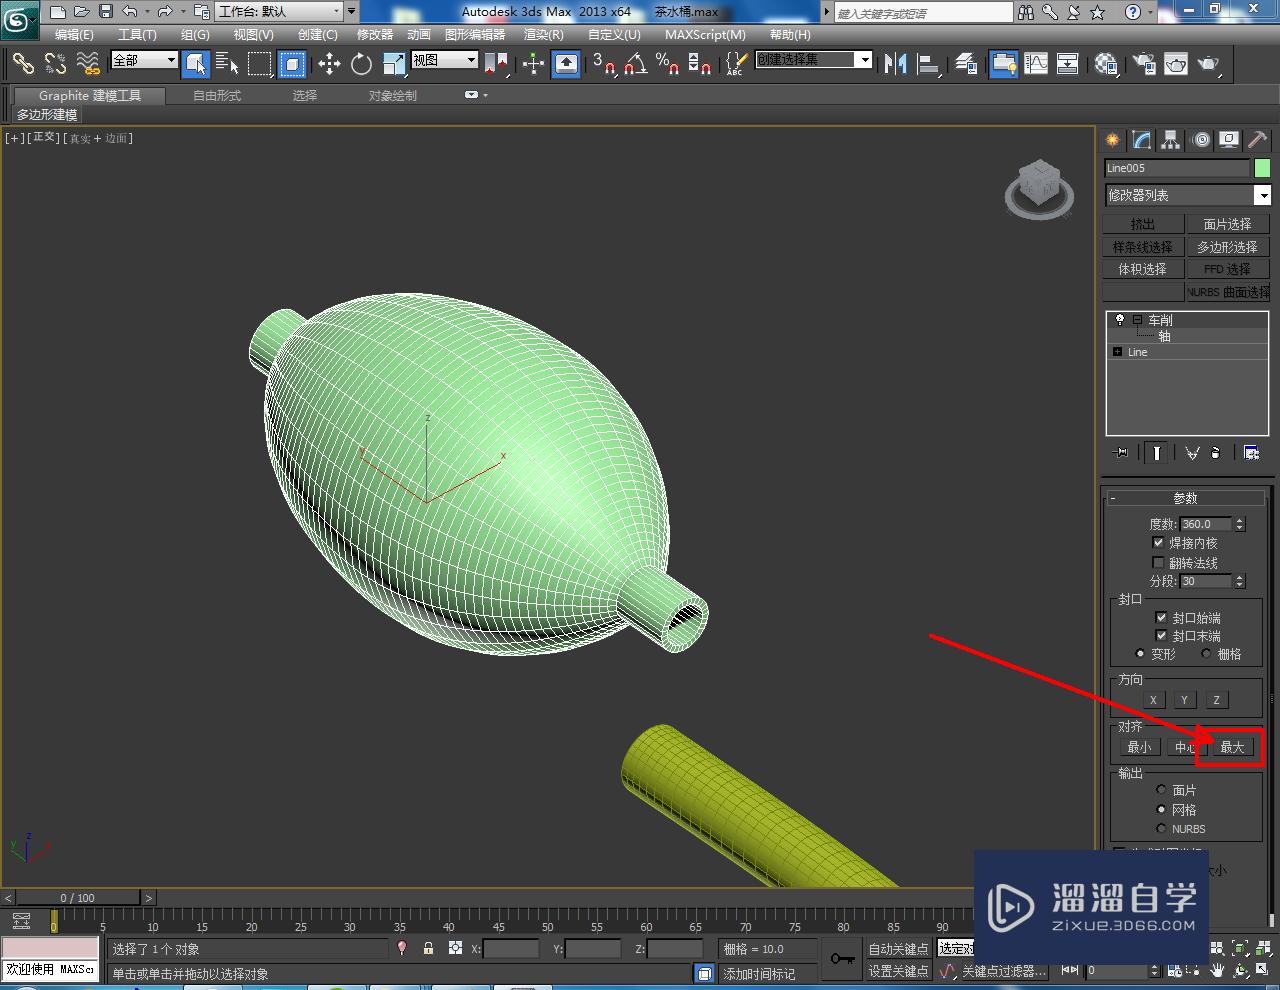Toggle the 焊接内核 checkbox
The height and width of the screenshot is (990, 1280).
tap(1158, 543)
